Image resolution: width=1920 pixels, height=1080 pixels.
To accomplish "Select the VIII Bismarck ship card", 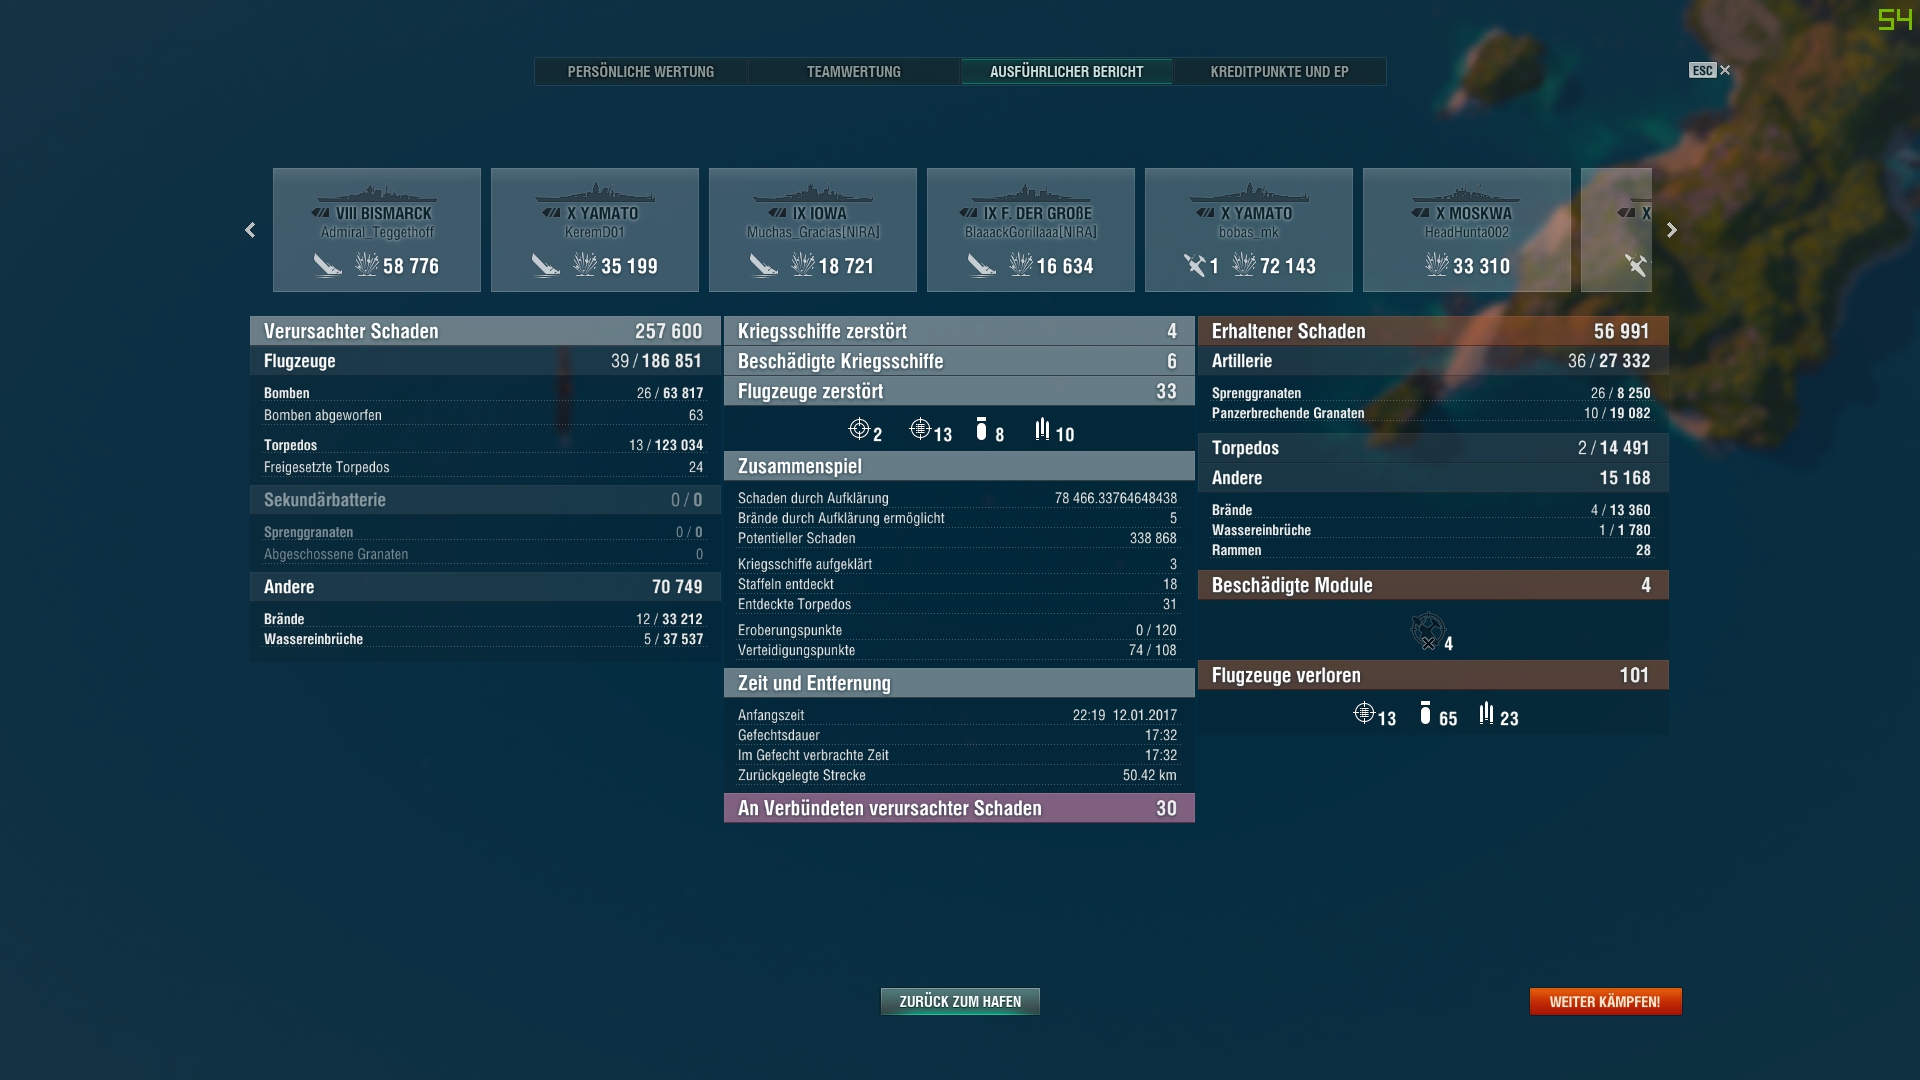I will 376,230.
